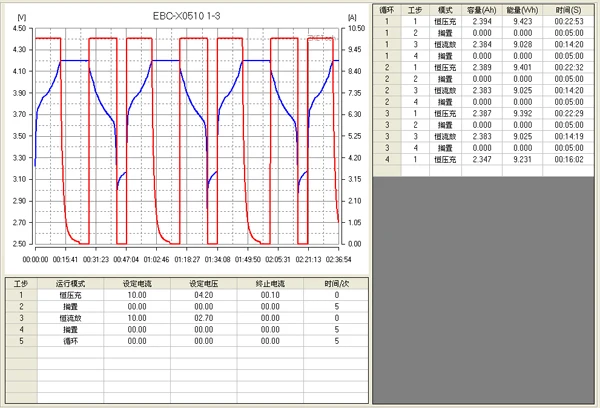Click the 设定电压 column header
Viewport: 600px width, 408px height.
204,284
